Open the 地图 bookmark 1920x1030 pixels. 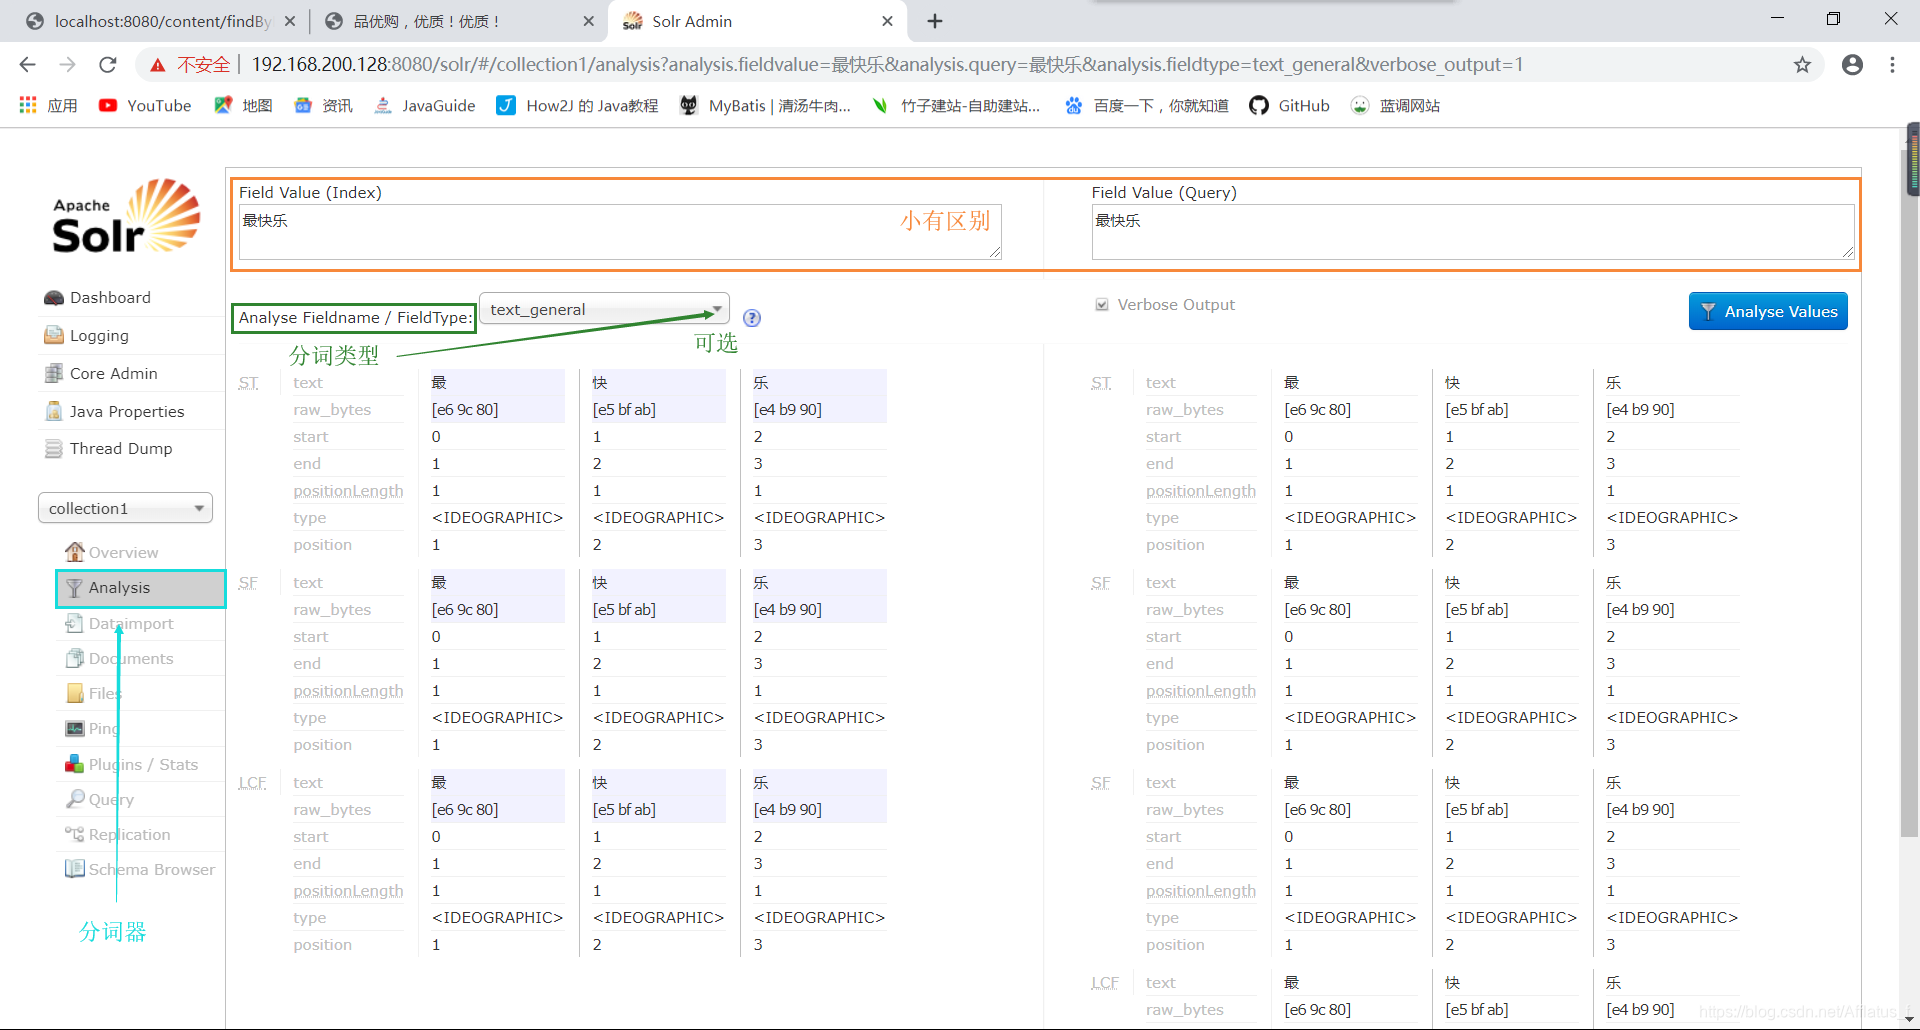(244, 105)
